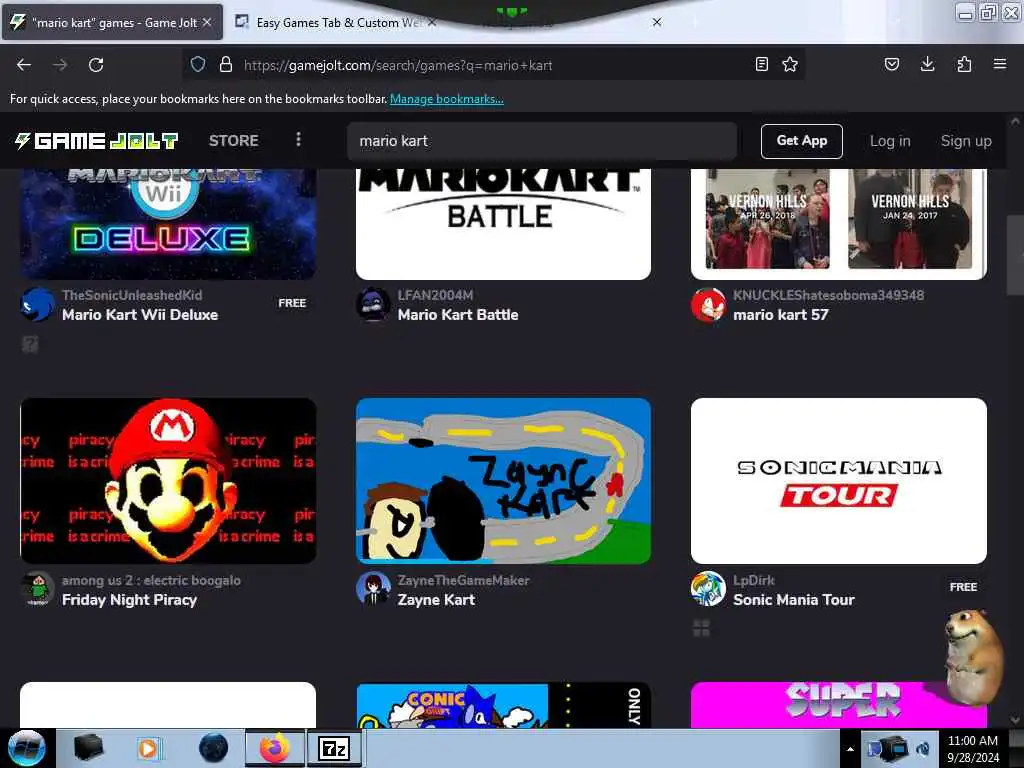This screenshot has width=1024, height=768.
Task: Click the padlock site info icon
Action: [226, 64]
